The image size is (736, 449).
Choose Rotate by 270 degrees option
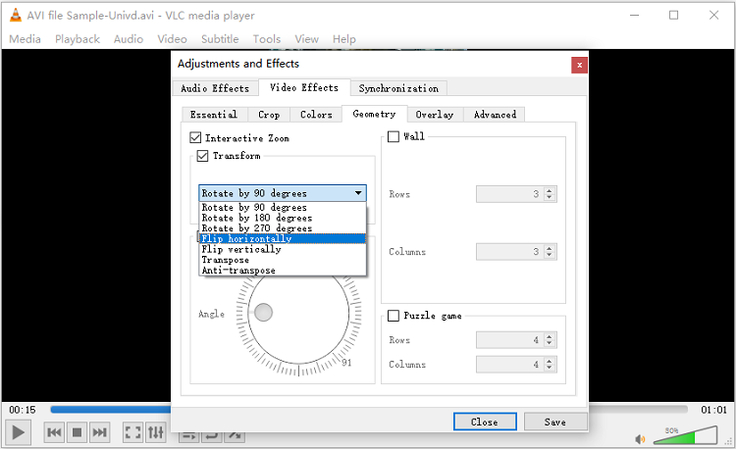tap(282, 228)
